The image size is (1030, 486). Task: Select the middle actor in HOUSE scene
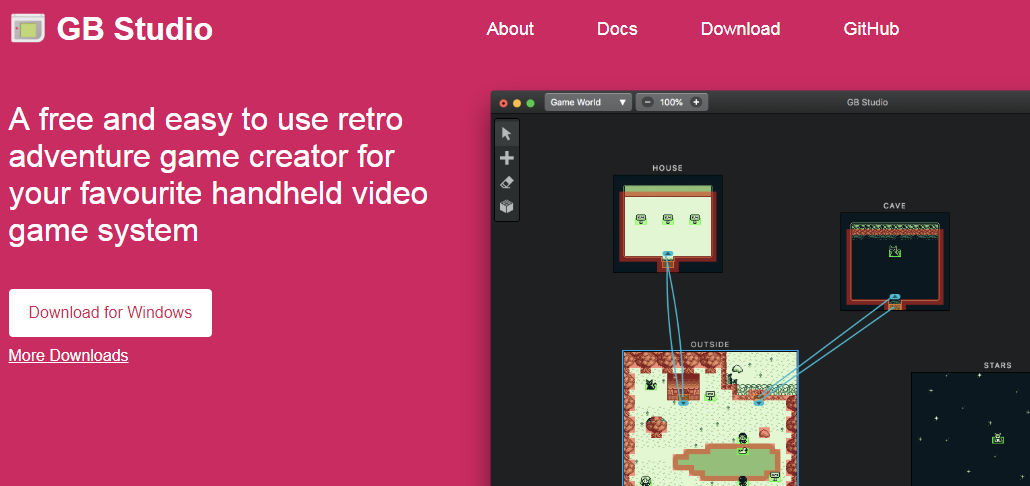point(668,219)
